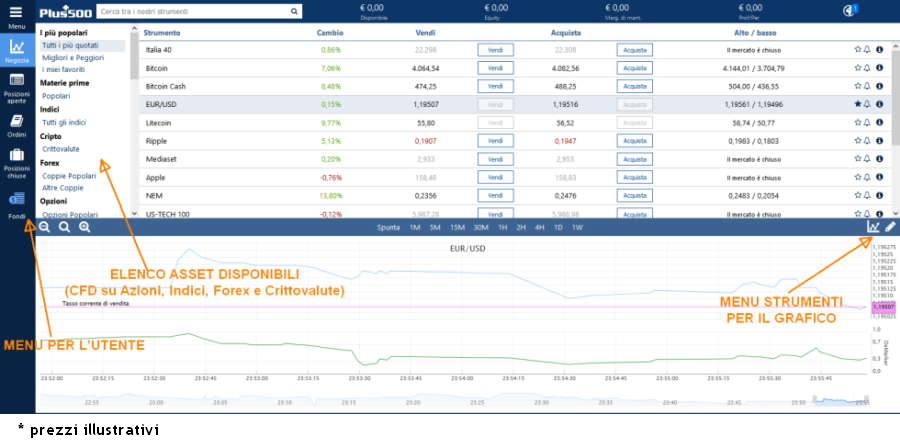Switch chart to 1H timeframe

[x=503, y=227]
